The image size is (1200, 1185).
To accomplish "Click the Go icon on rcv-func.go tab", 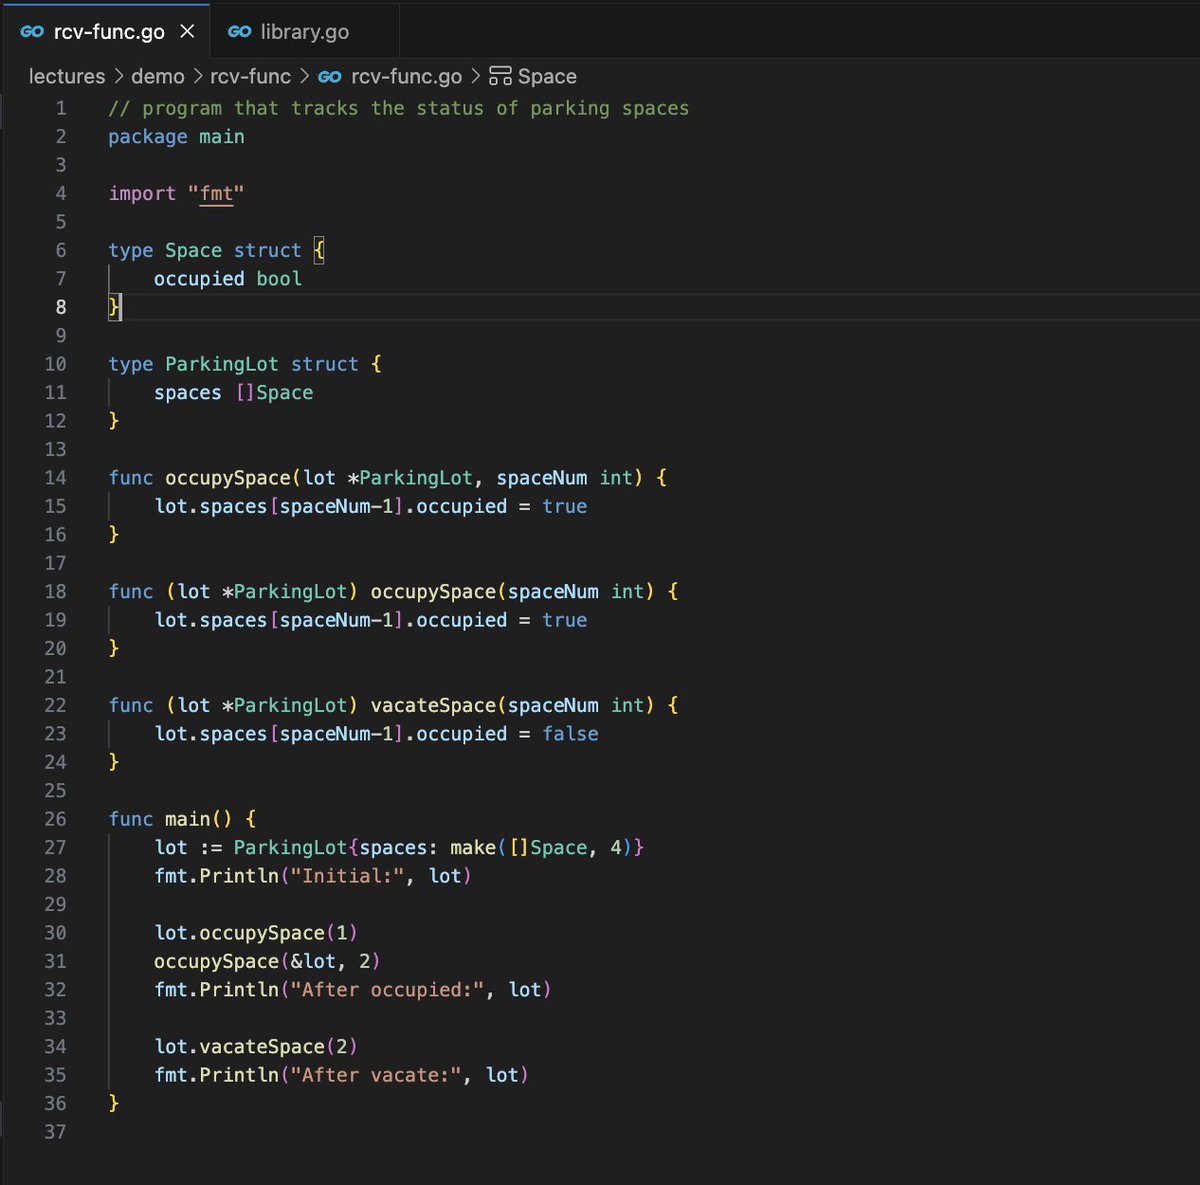I will (x=32, y=32).
